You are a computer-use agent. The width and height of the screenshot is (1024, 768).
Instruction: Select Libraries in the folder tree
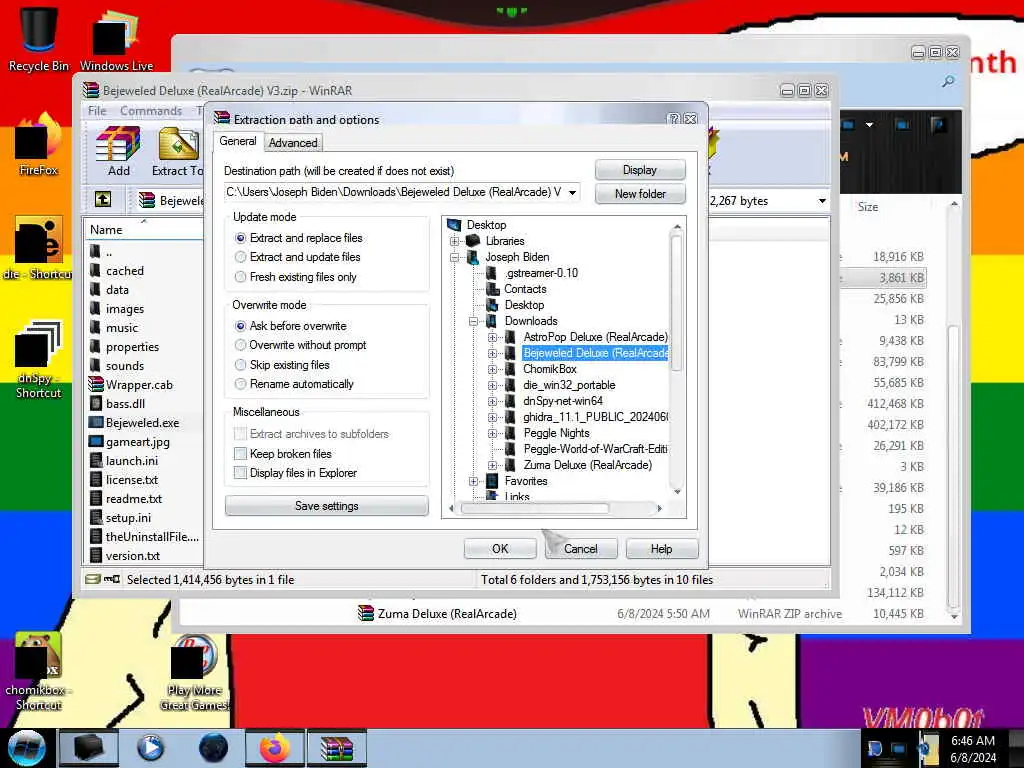(x=505, y=241)
